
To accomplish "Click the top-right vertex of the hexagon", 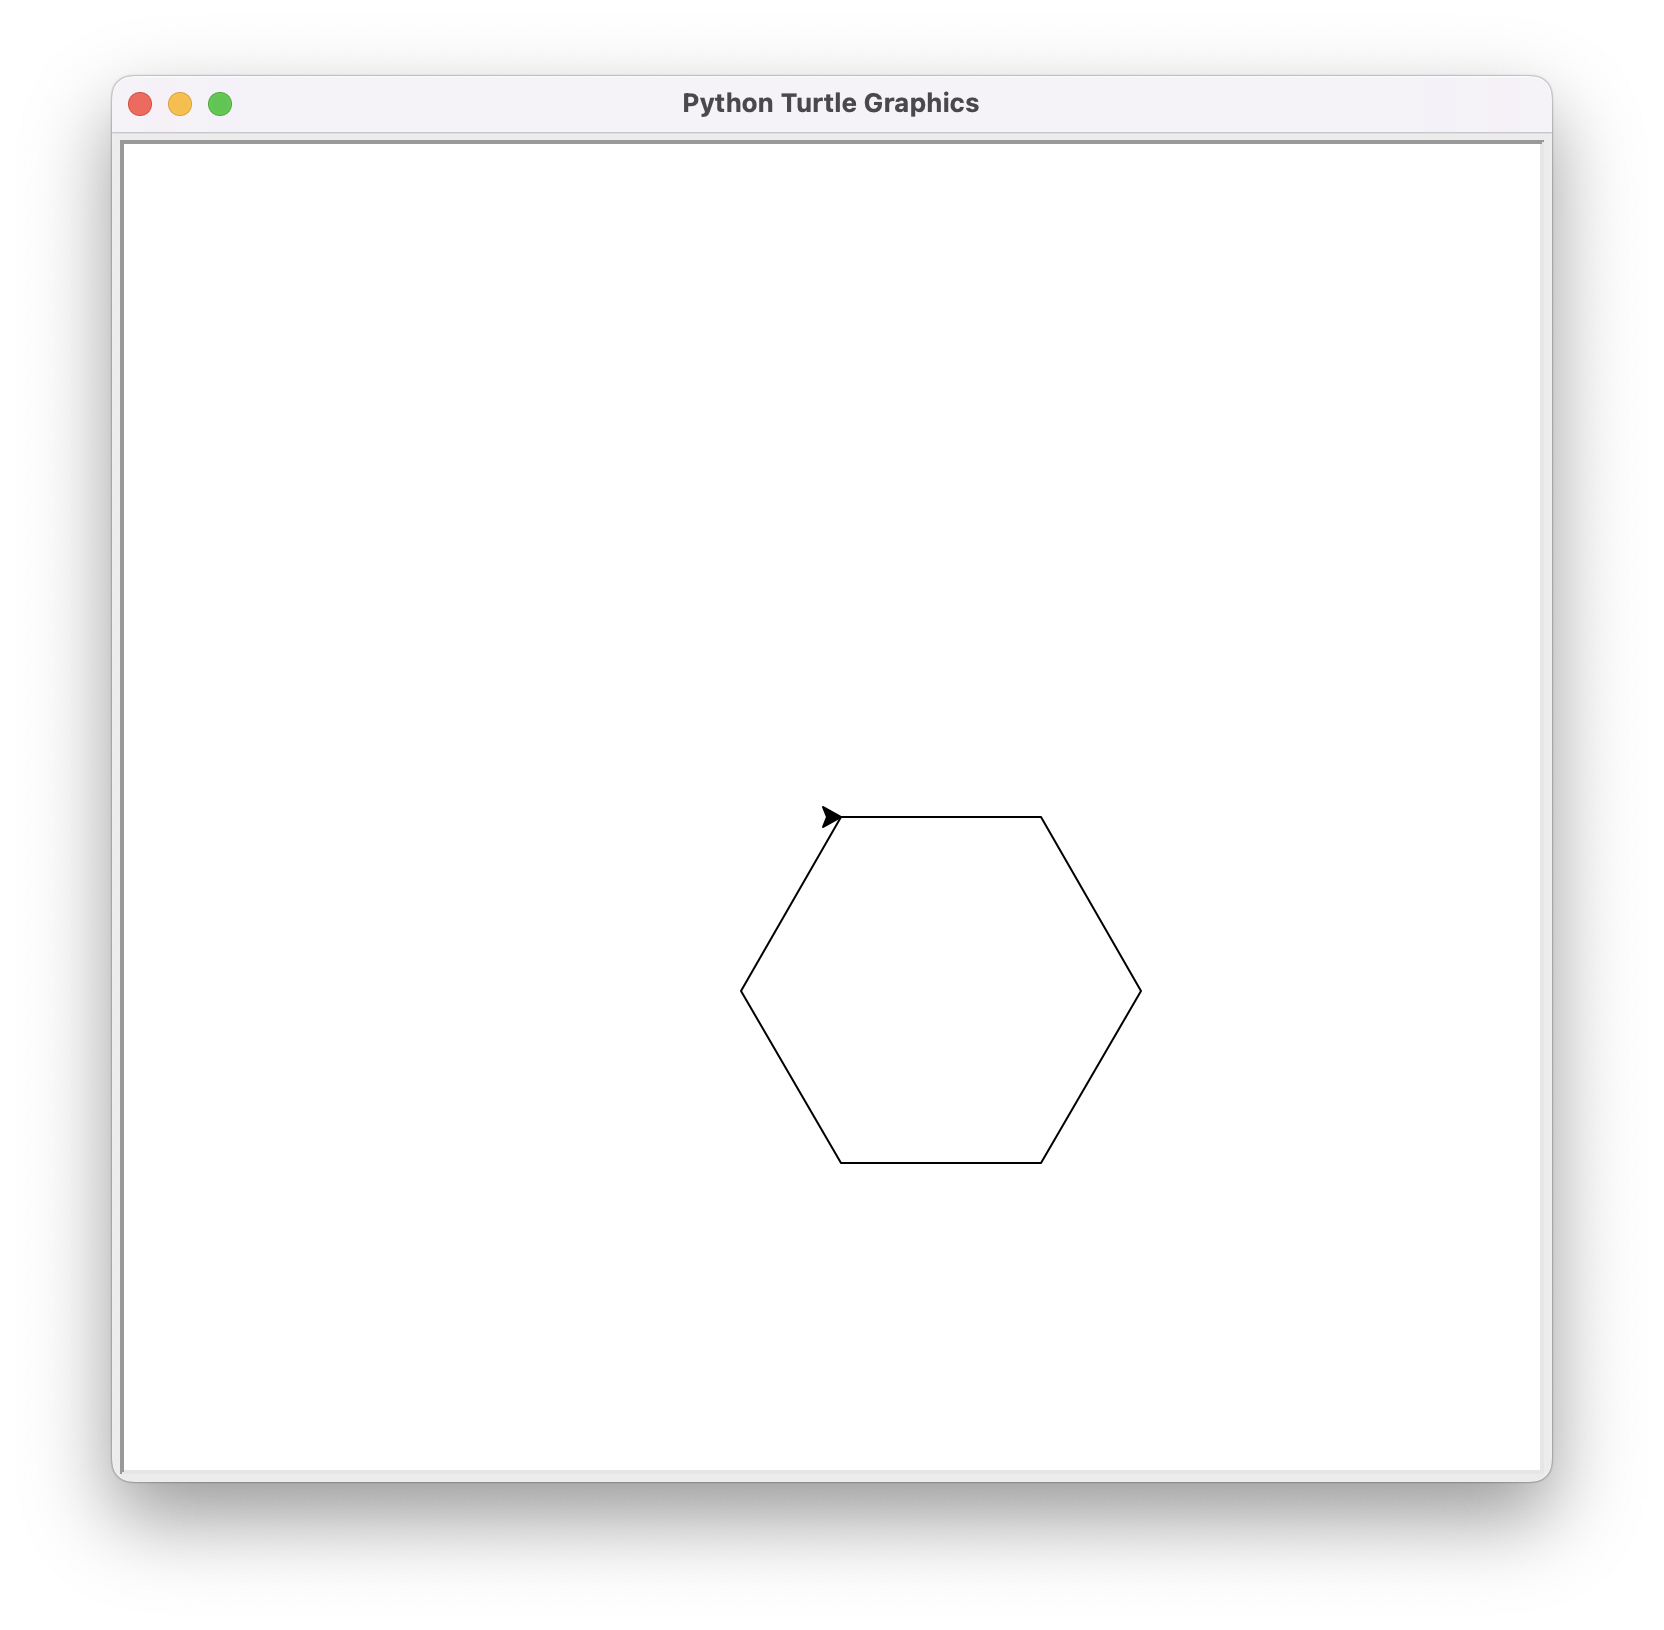I will point(1044,817).
